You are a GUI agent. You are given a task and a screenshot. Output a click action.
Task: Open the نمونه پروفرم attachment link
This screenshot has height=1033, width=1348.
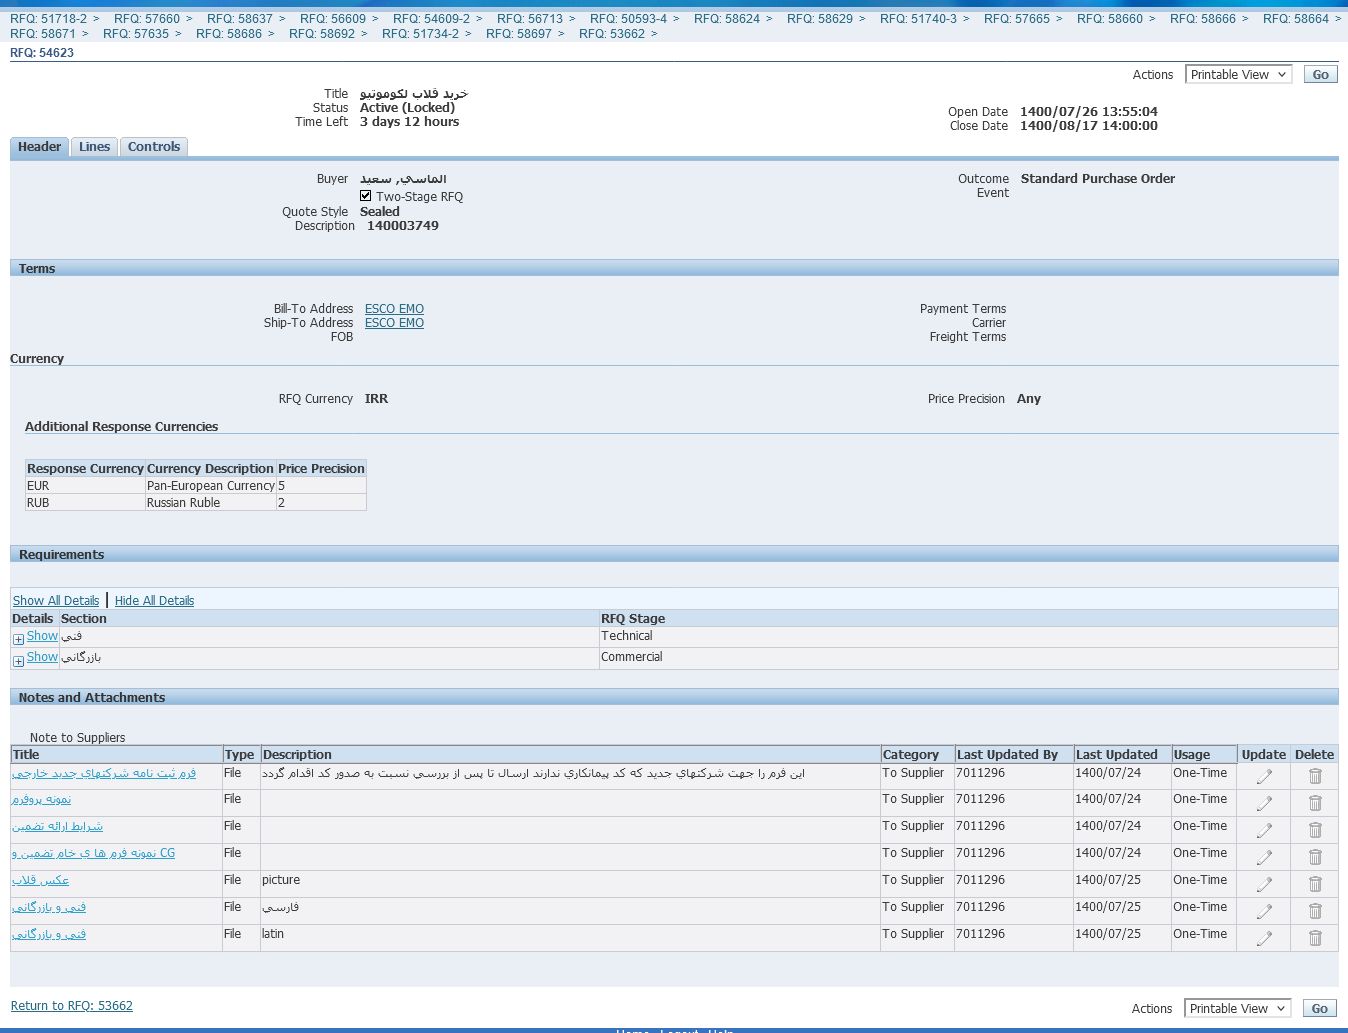(41, 799)
